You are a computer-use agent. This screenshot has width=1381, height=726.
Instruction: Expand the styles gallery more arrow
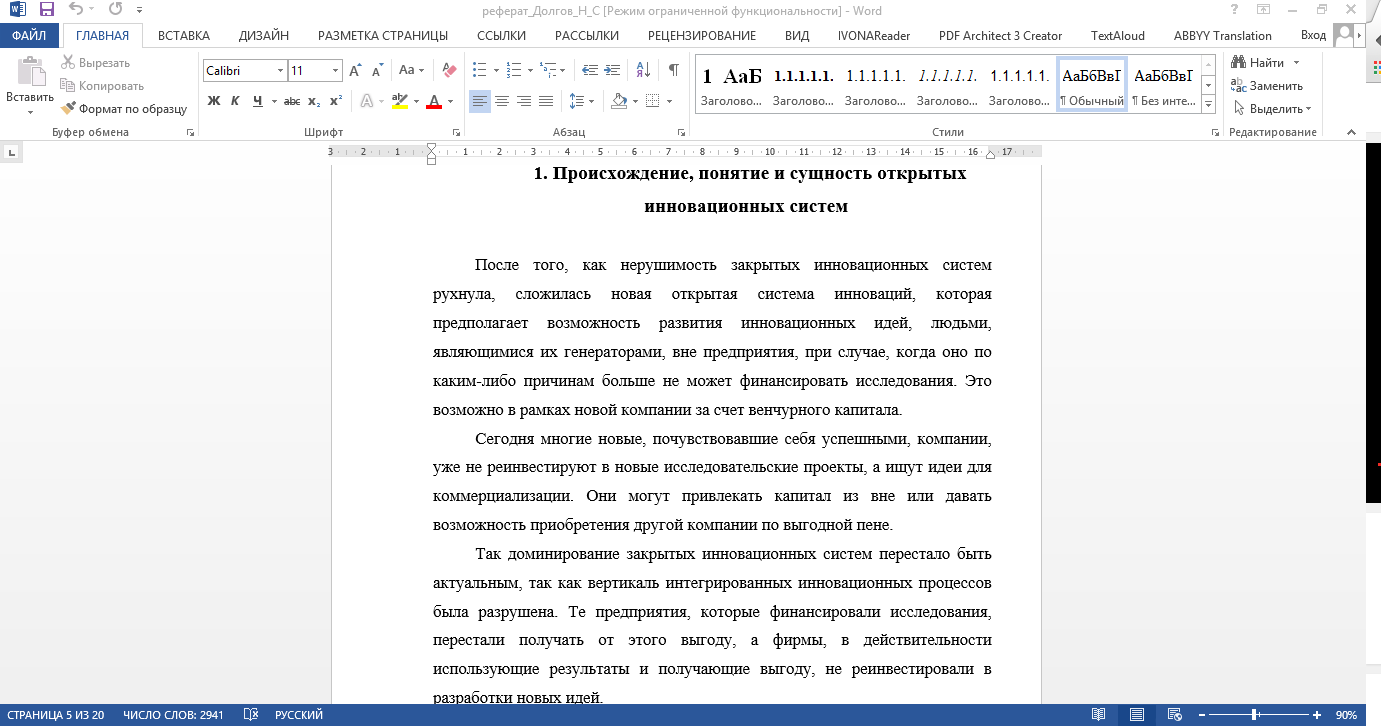[x=1208, y=104]
